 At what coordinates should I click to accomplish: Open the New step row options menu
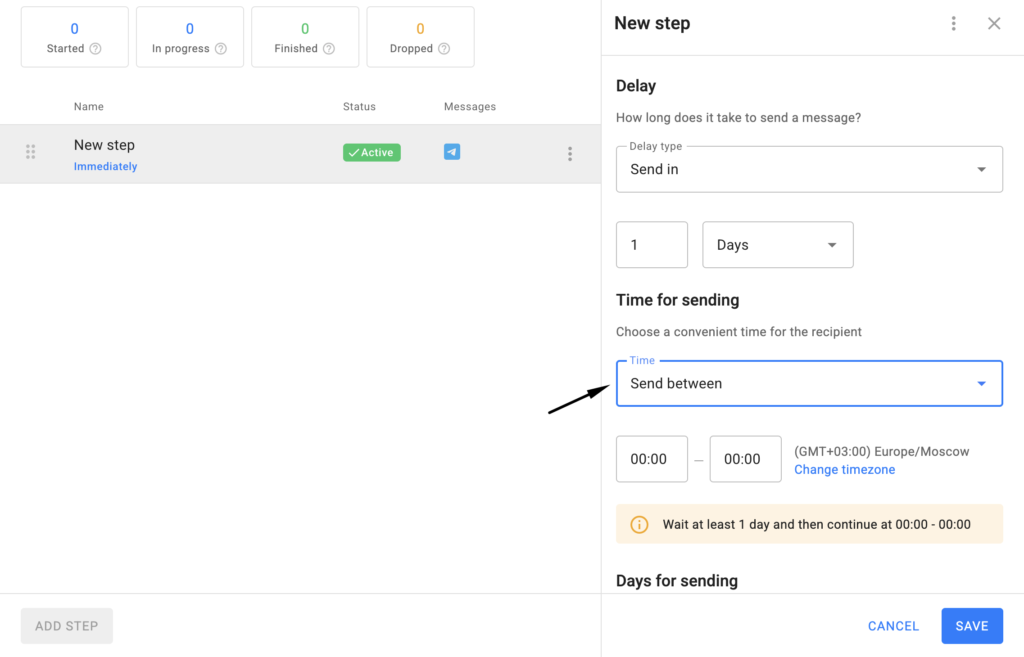click(570, 154)
